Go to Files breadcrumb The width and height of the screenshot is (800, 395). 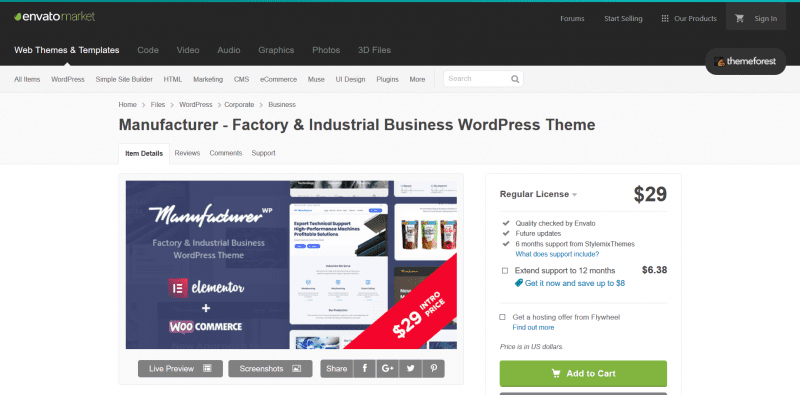[158, 105]
